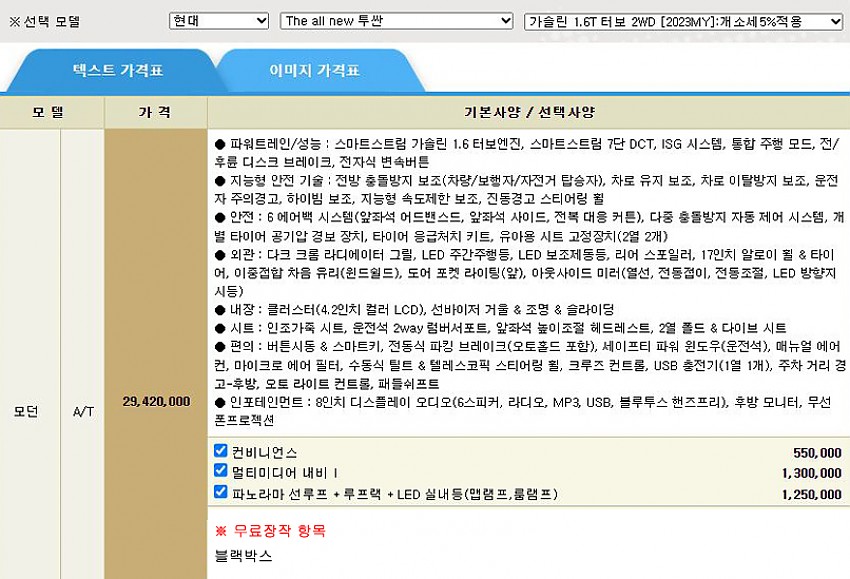The height and width of the screenshot is (579, 850).
Task: Click the 1,300,000 option price
Action: coord(811,473)
